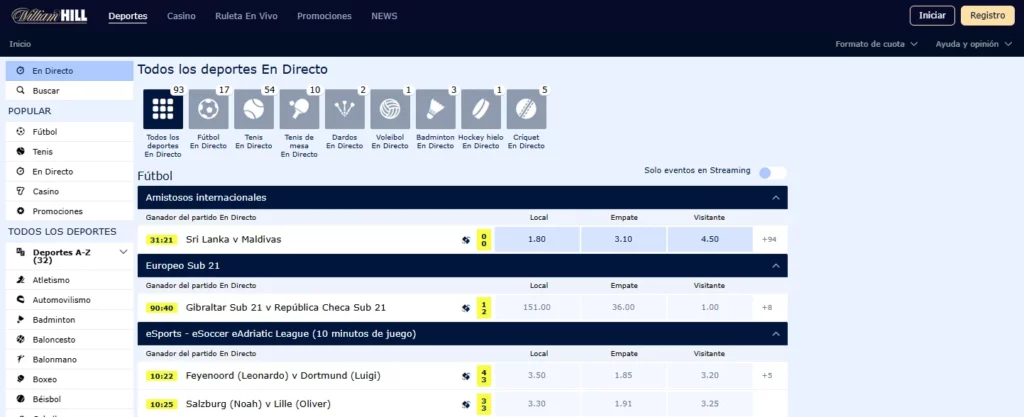Click the Fútbol ball icon in Popular list
This screenshot has width=1024, height=417.
(x=20, y=132)
